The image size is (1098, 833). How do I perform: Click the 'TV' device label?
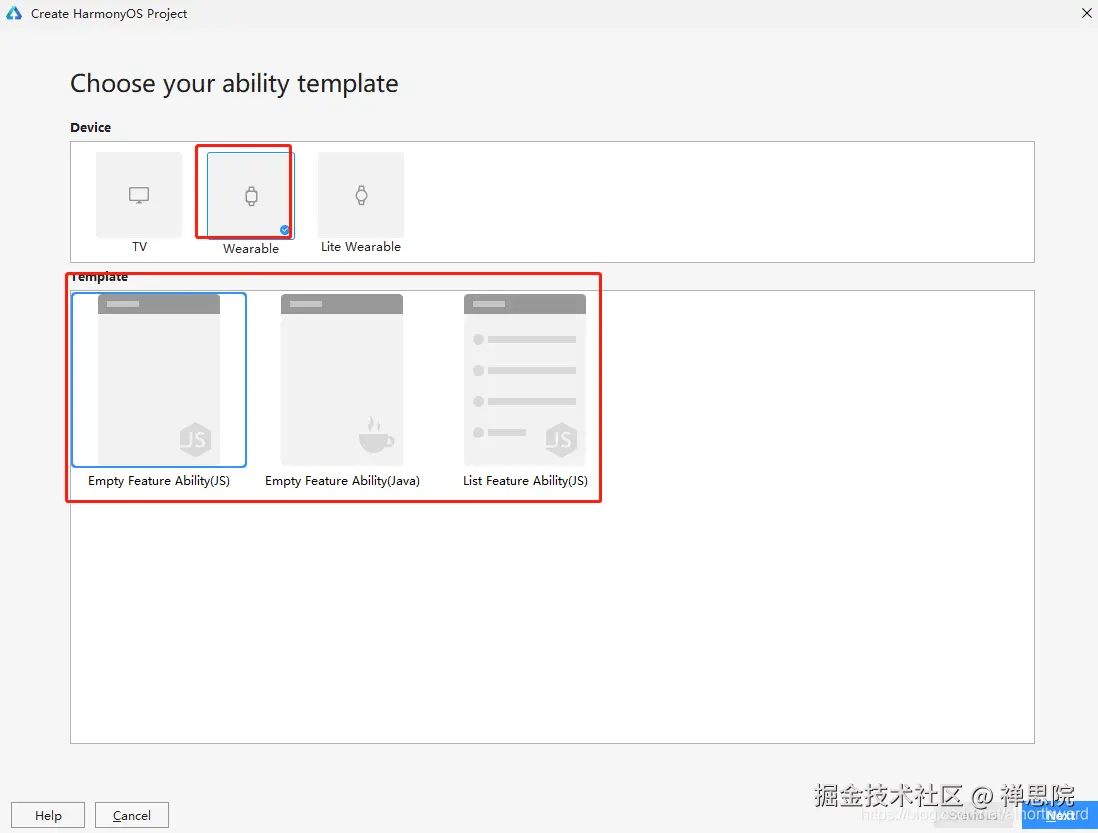[x=139, y=246]
